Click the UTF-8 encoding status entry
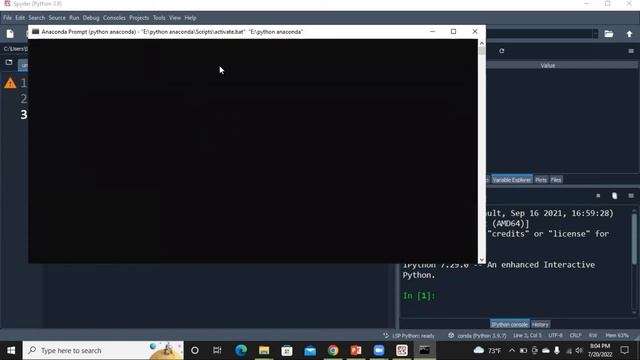640x360 pixels. click(x=555, y=336)
